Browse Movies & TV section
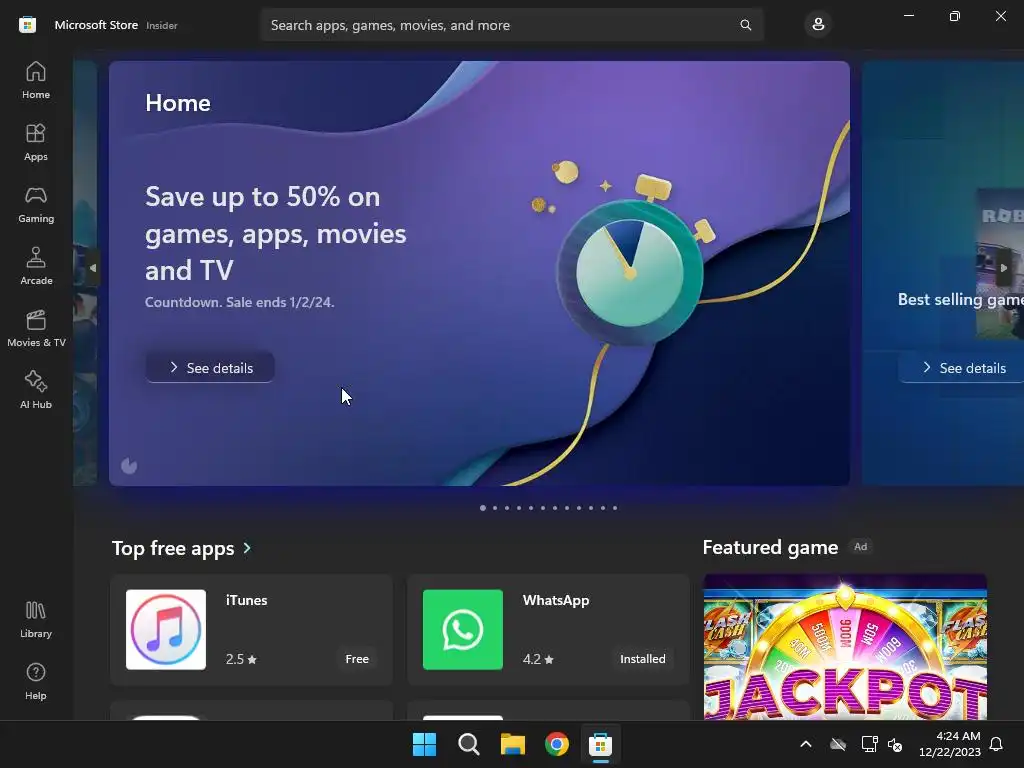The width and height of the screenshot is (1024, 768). [x=36, y=328]
